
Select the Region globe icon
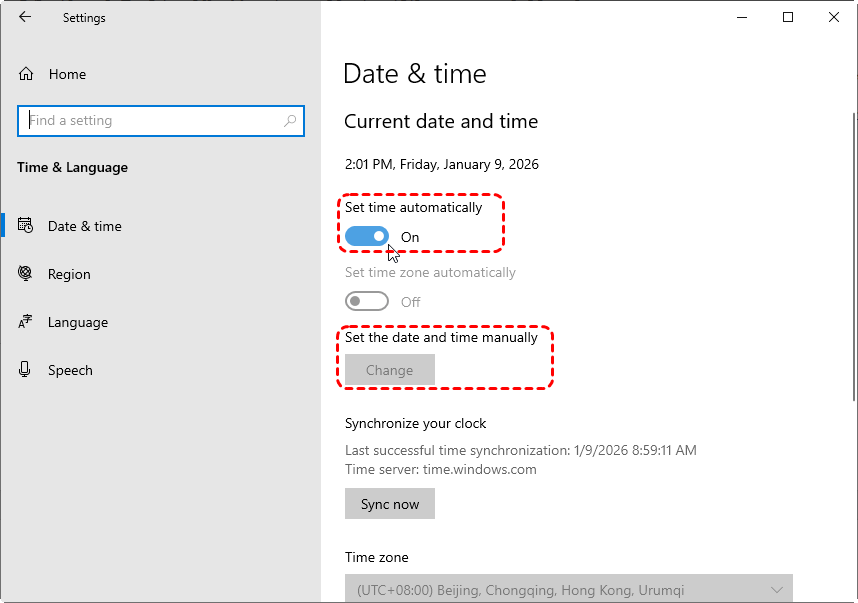pos(26,274)
